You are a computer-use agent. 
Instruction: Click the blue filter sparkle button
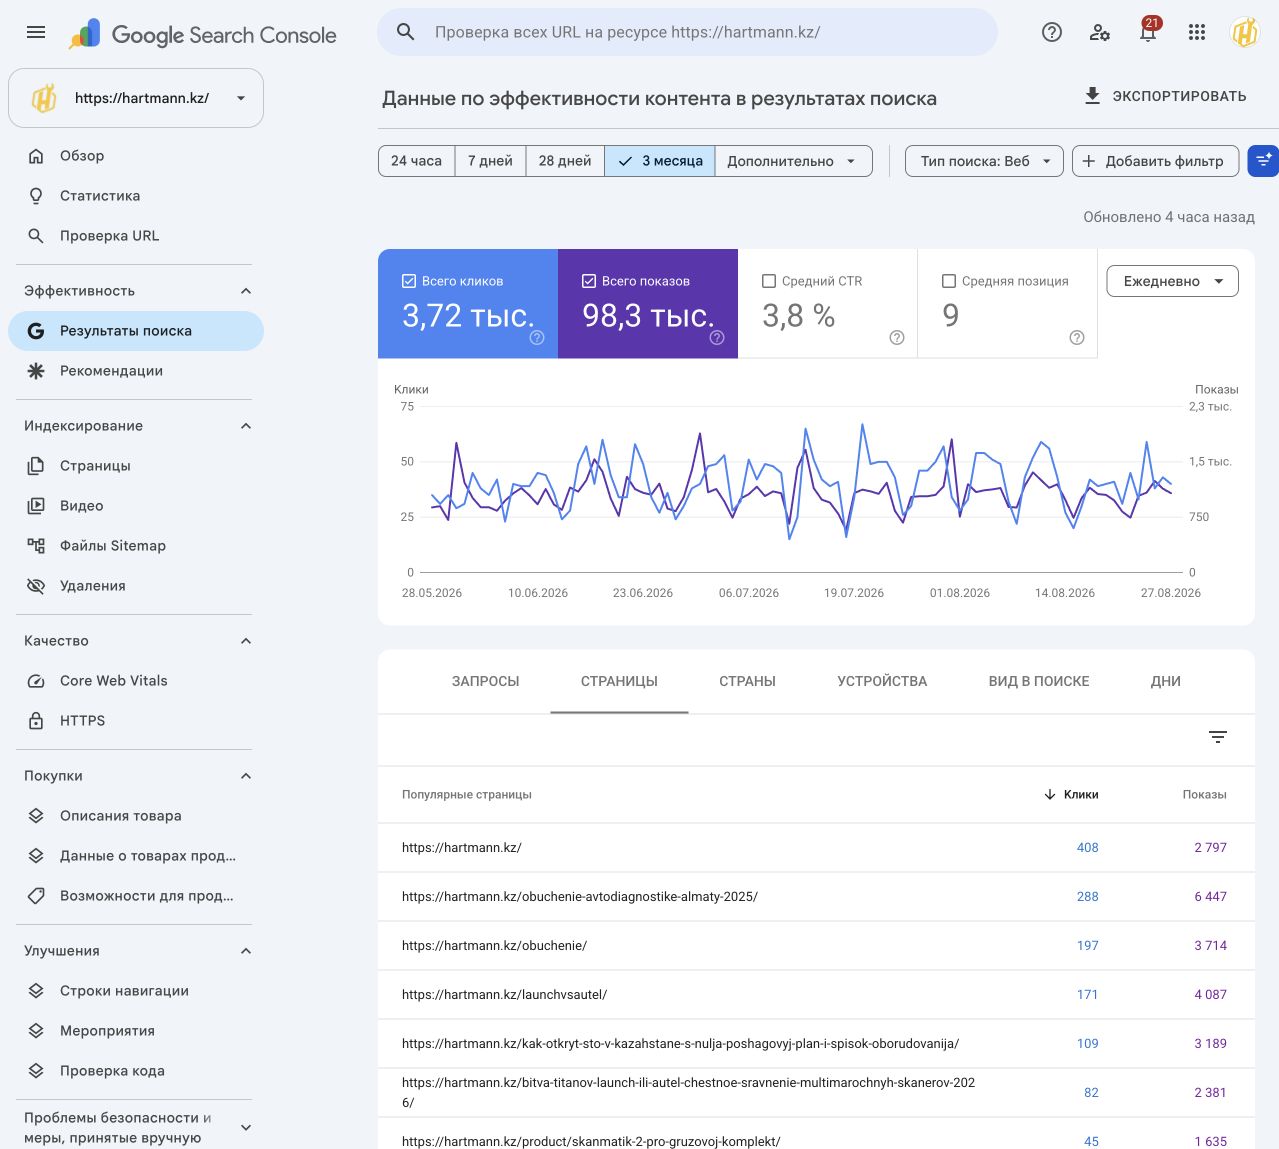[x=1263, y=161]
